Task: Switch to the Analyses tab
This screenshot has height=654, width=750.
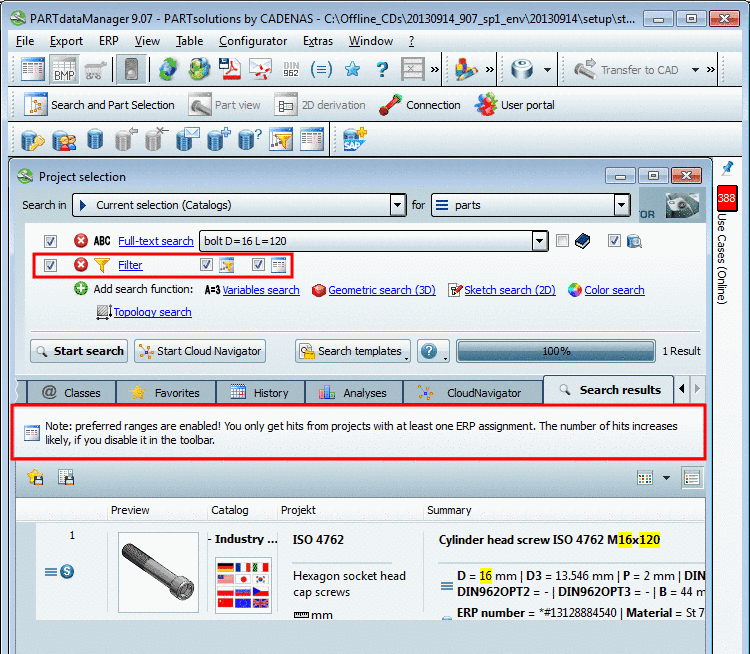Action: [353, 393]
